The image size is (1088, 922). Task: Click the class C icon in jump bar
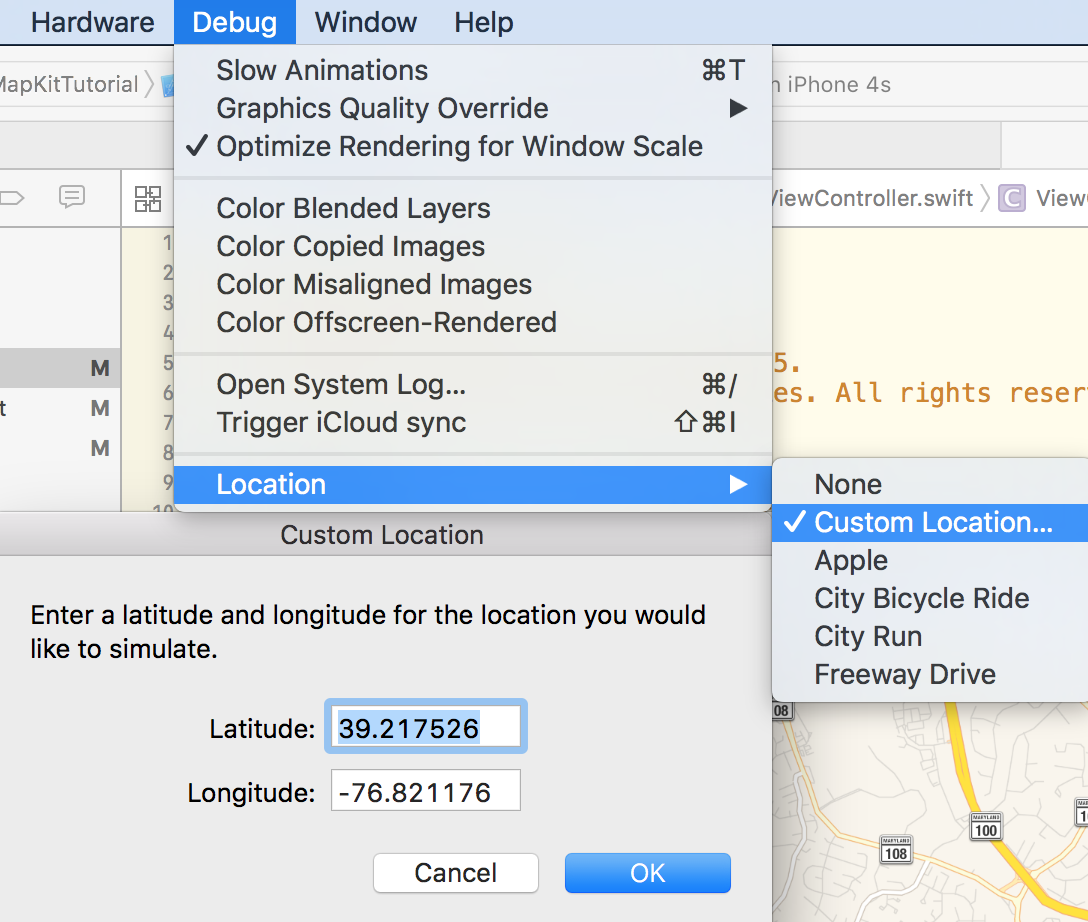click(x=1012, y=198)
